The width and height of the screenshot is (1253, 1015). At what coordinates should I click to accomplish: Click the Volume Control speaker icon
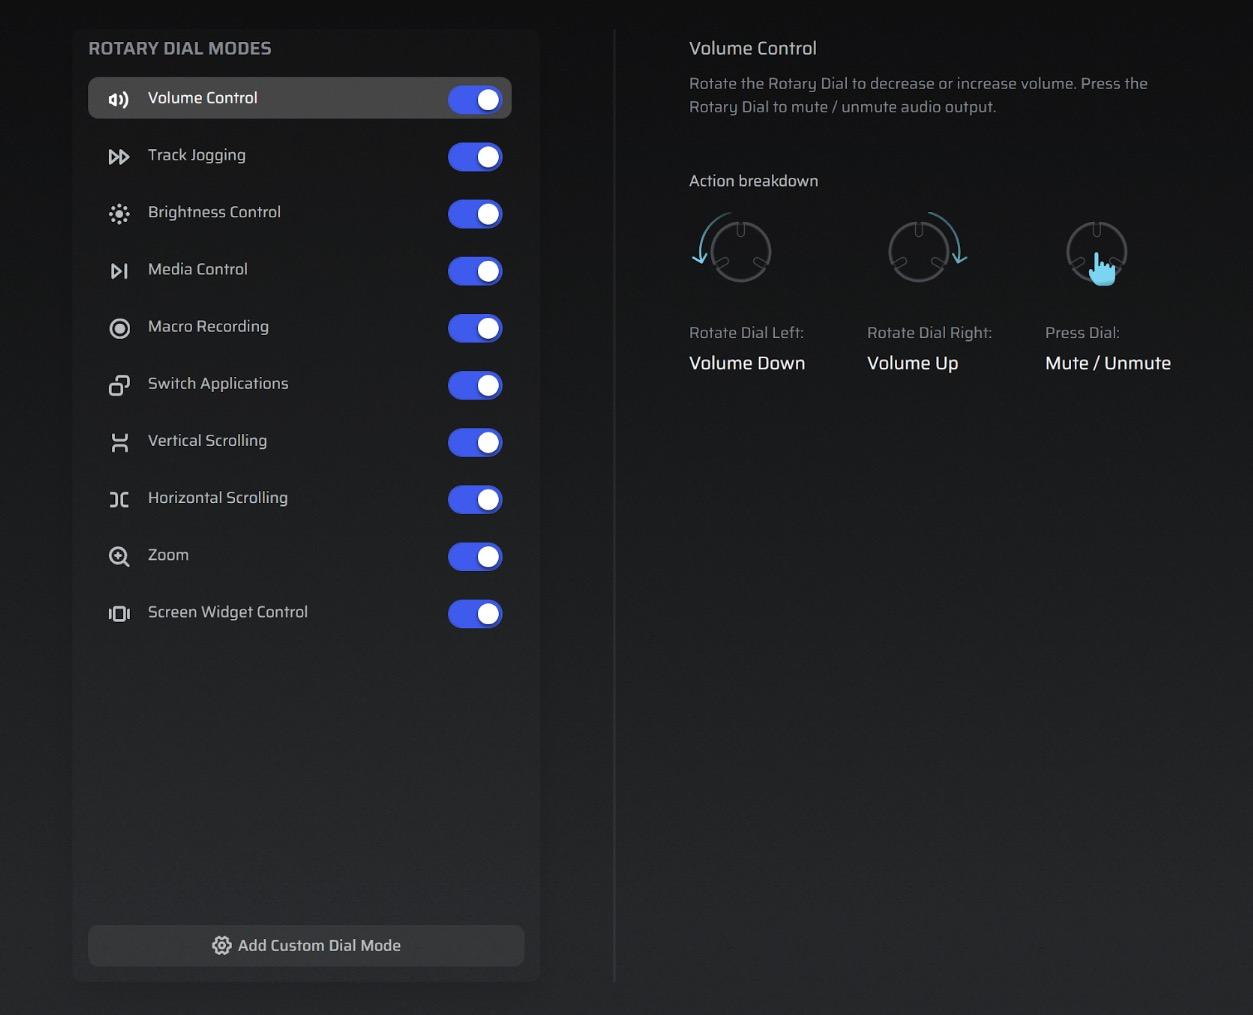click(x=119, y=99)
